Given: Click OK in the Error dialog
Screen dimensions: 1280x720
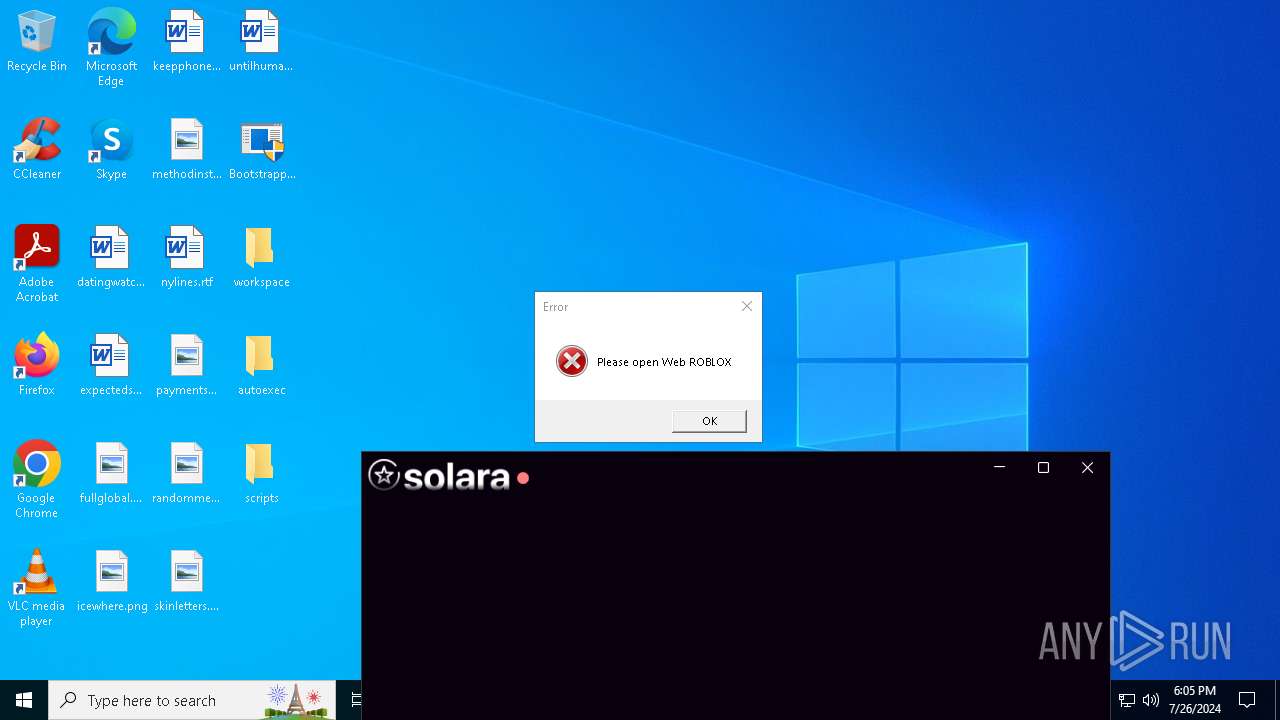Looking at the screenshot, I should tap(709, 421).
